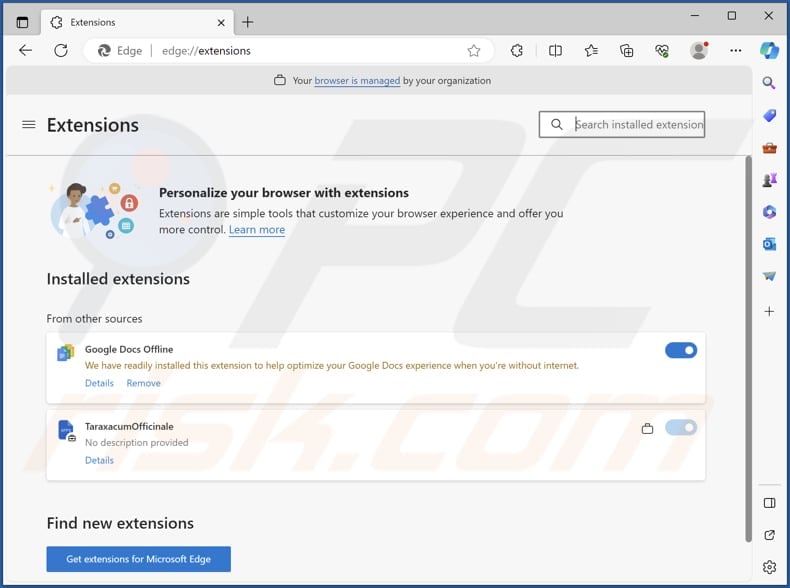Open the user profile avatar
This screenshot has width=790, height=588.
(x=699, y=50)
